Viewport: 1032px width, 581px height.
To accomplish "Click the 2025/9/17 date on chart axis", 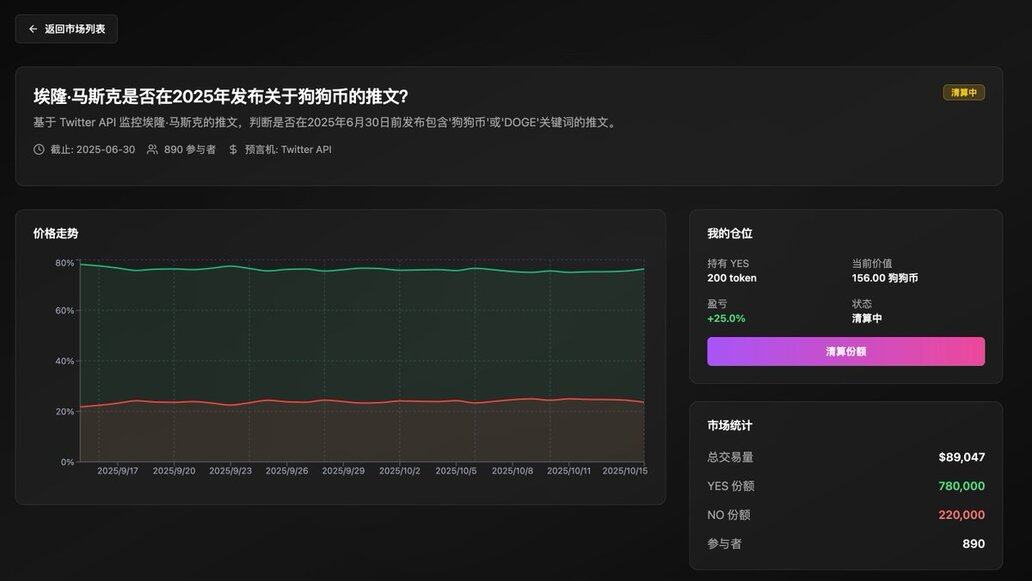I will [x=118, y=471].
